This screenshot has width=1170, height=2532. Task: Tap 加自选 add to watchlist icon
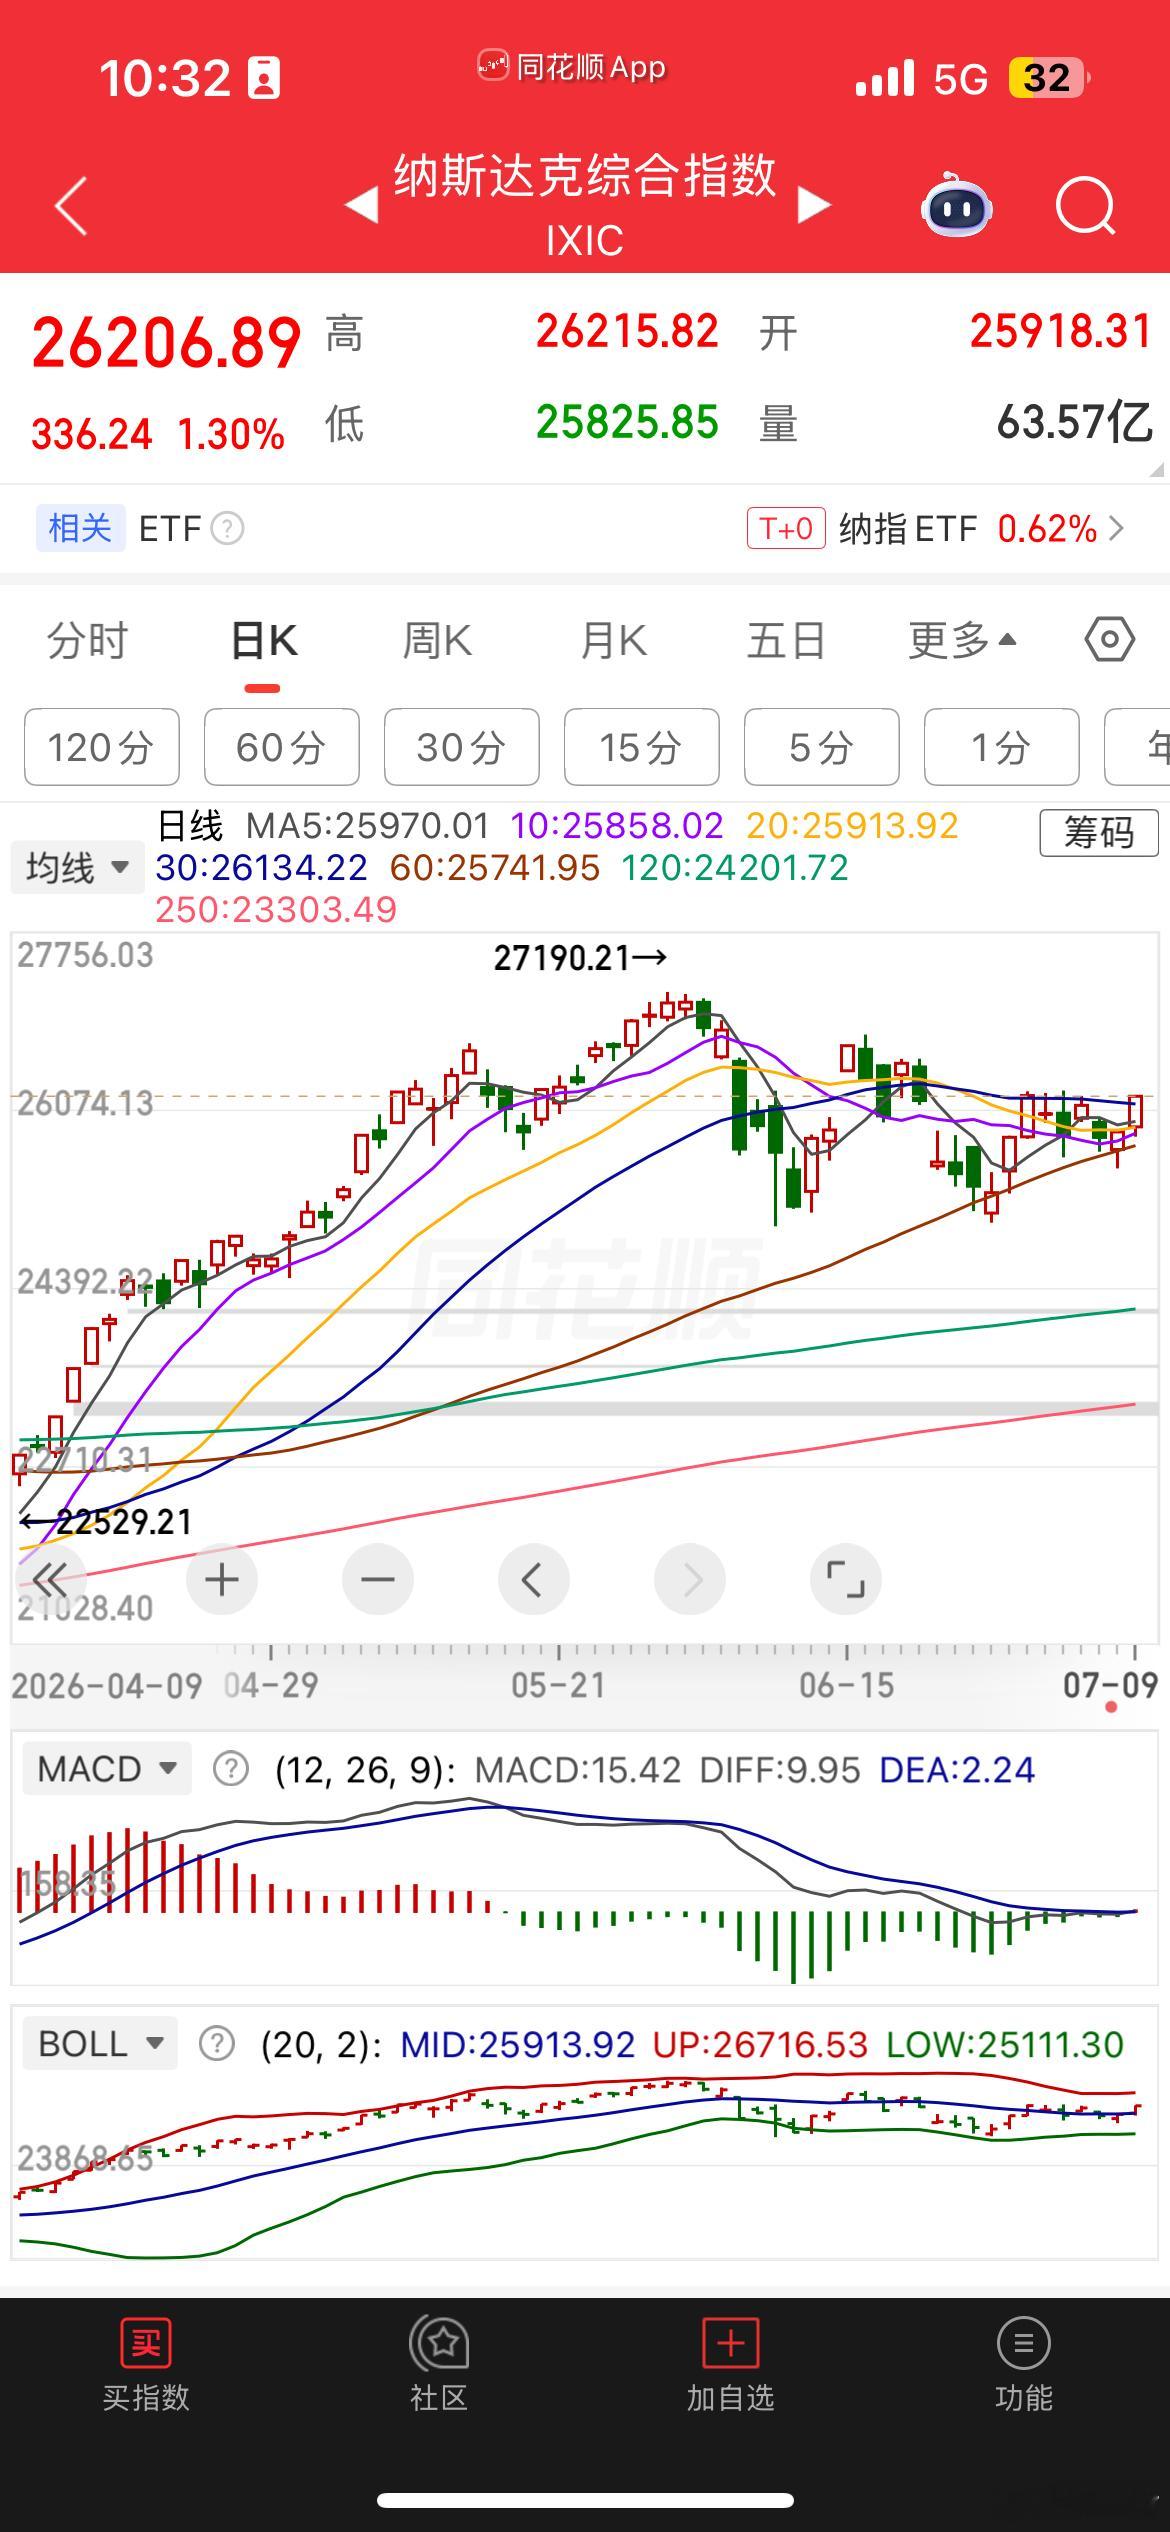point(731,2343)
